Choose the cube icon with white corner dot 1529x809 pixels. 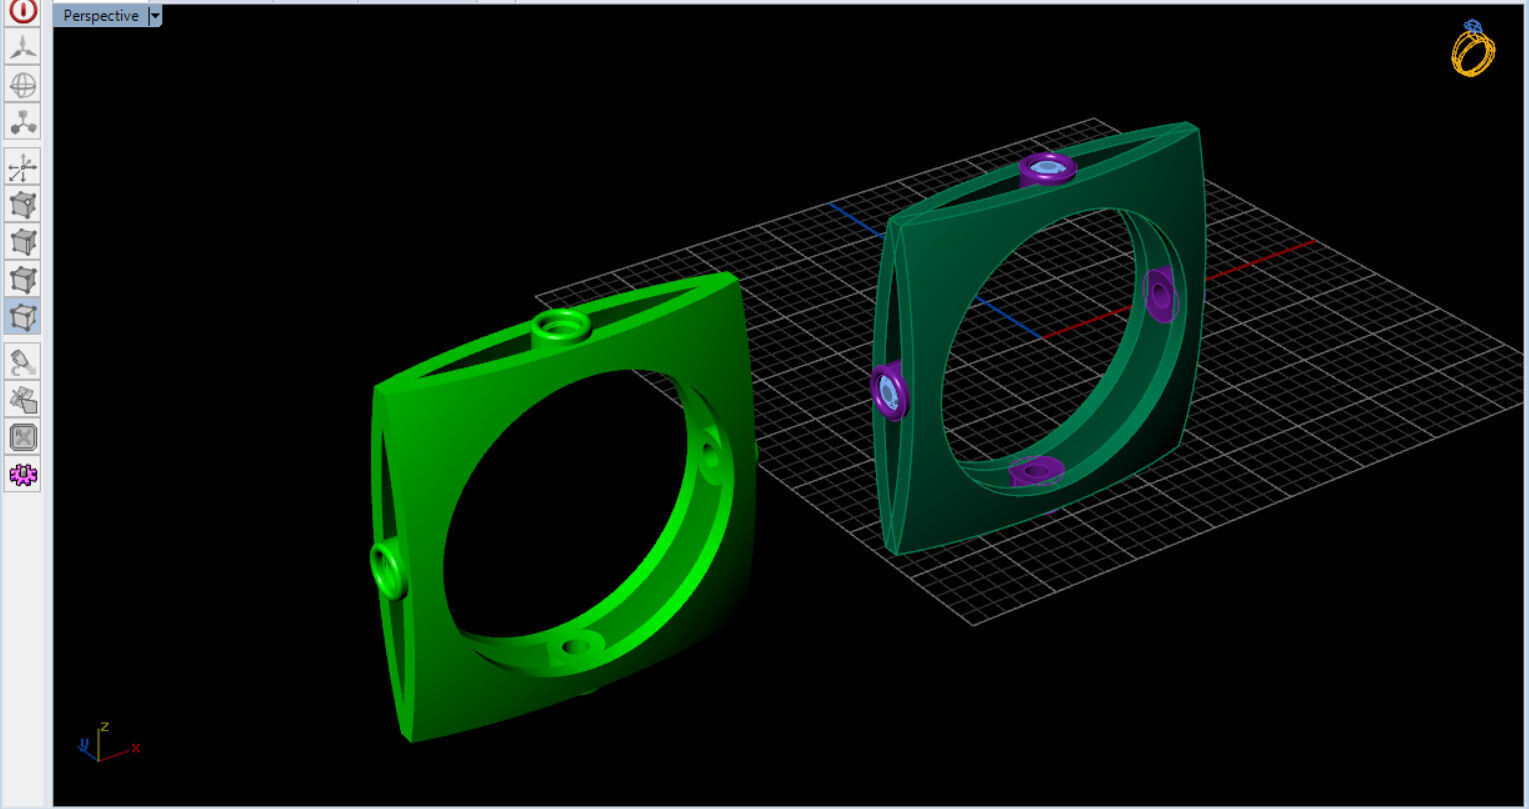(23, 205)
